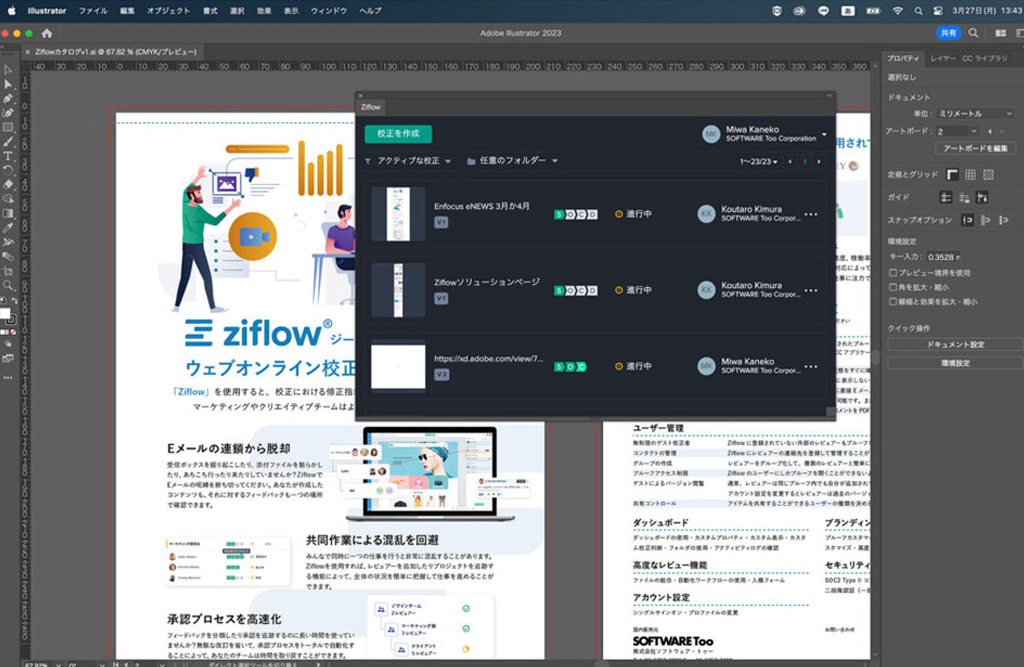Enable 線幅と効果を拡大・縮小 checkbox
This screenshot has height=667, width=1024.
893,301
